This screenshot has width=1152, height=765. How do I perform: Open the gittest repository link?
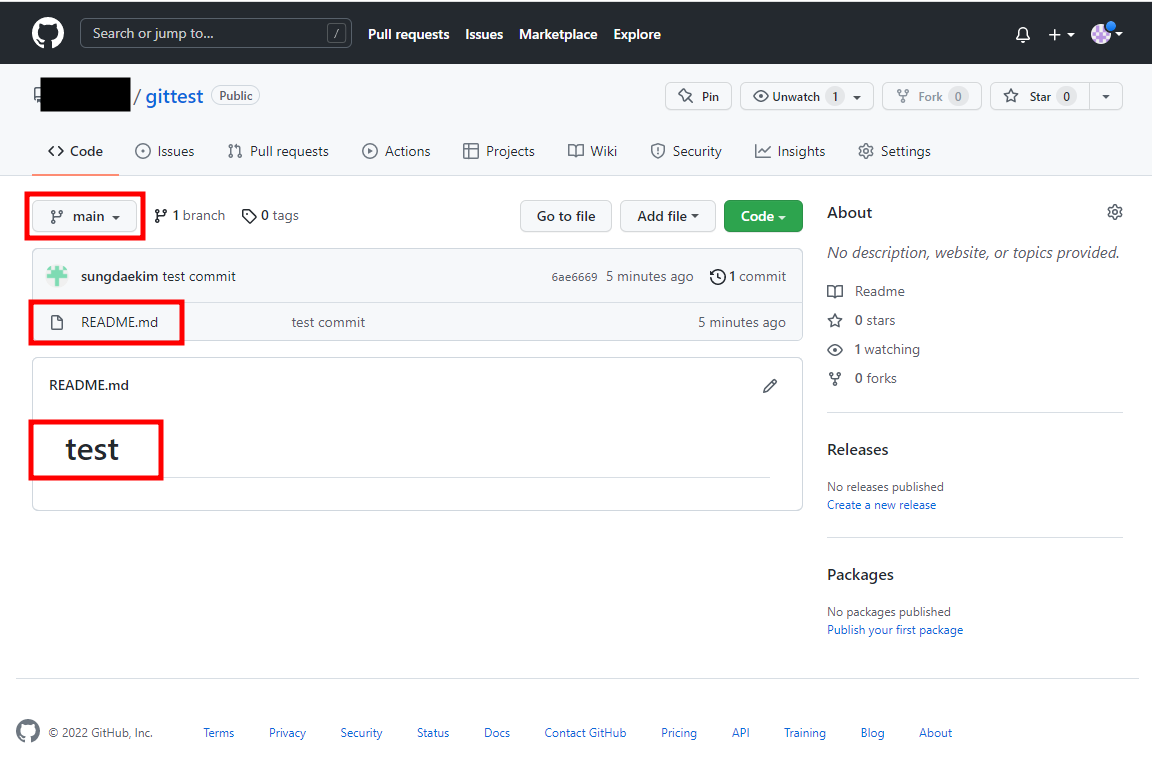pos(174,96)
